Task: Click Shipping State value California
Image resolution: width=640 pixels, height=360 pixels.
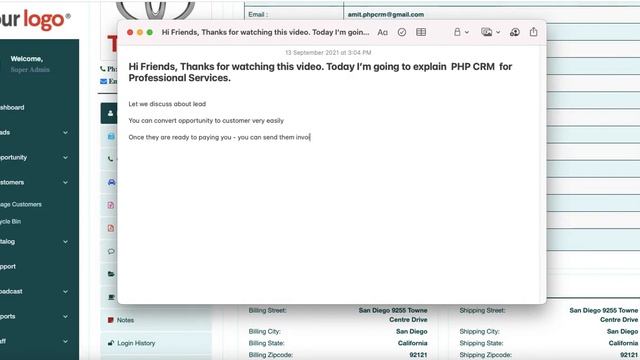Action: coord(623,343)
